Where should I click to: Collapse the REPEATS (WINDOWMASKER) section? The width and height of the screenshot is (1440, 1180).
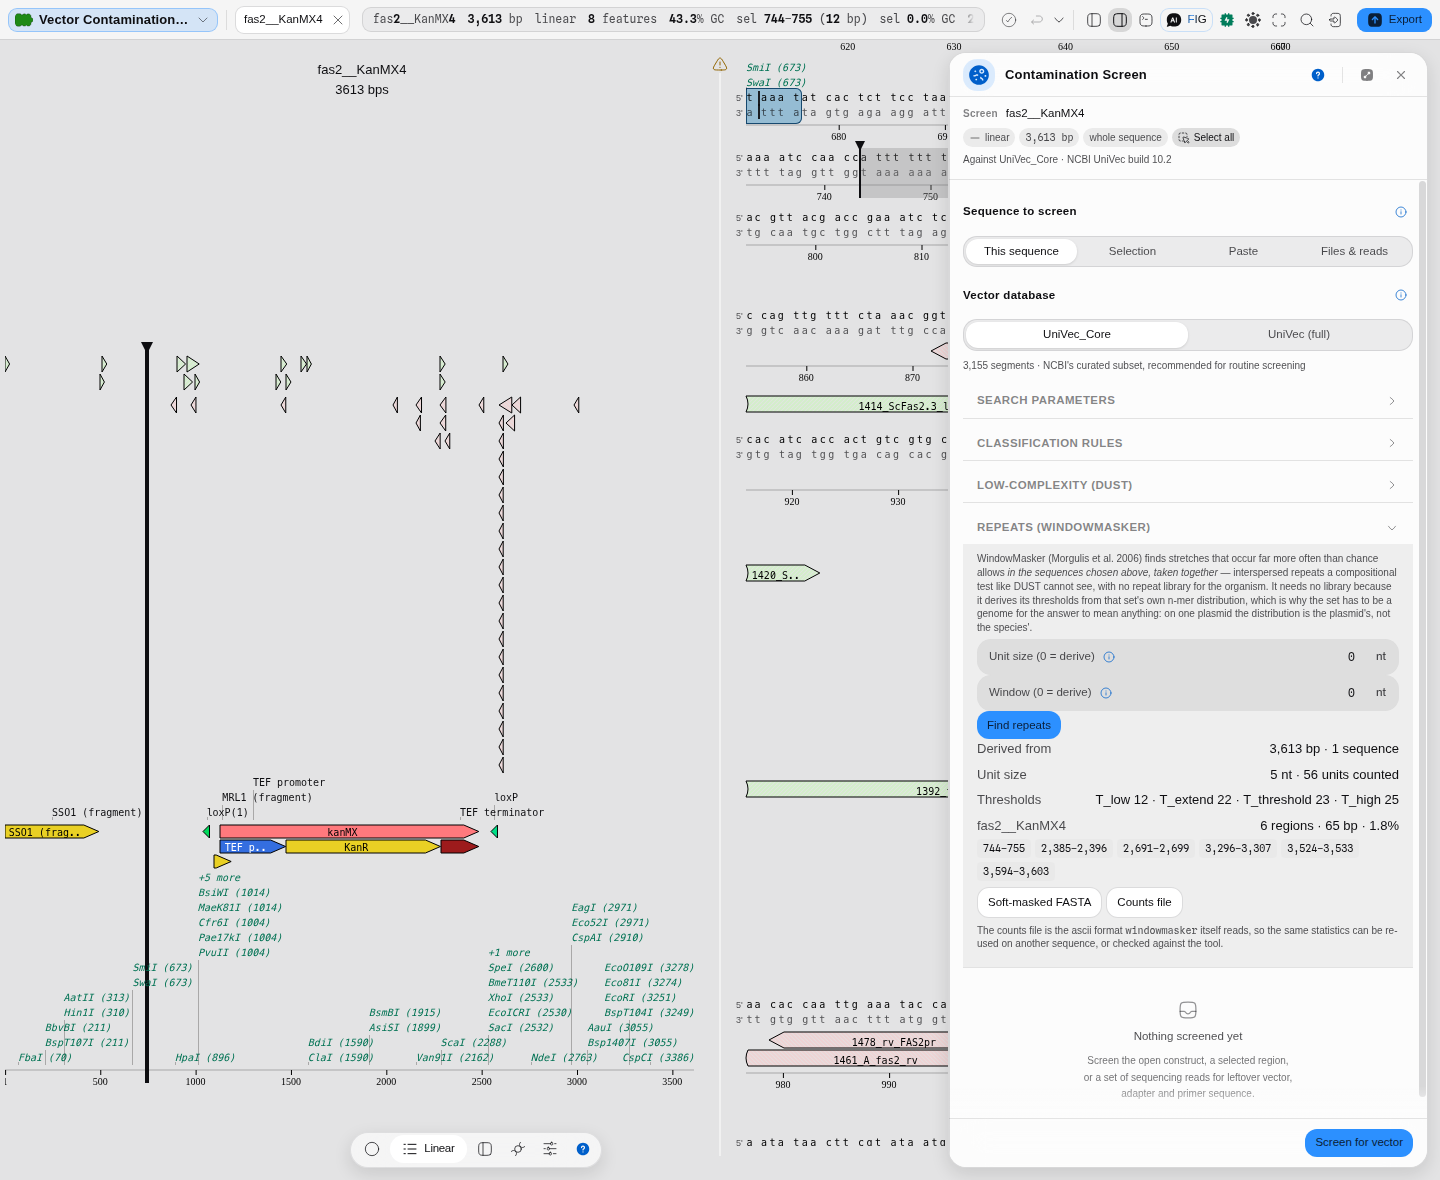(1188, 527)
